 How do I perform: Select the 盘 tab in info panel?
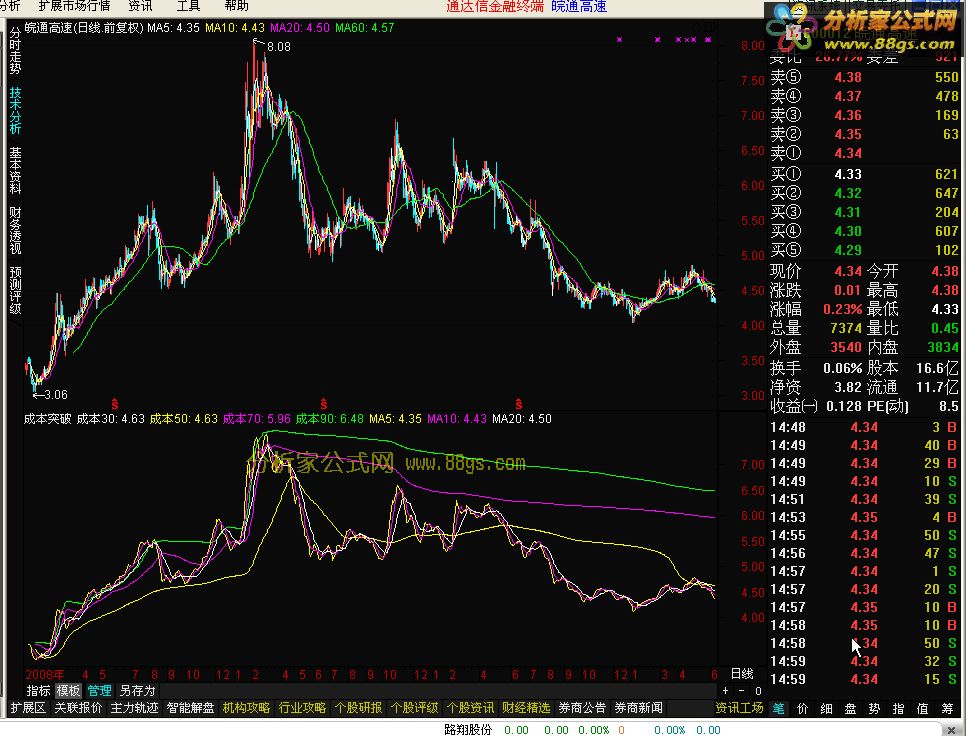tap(850, 709)
